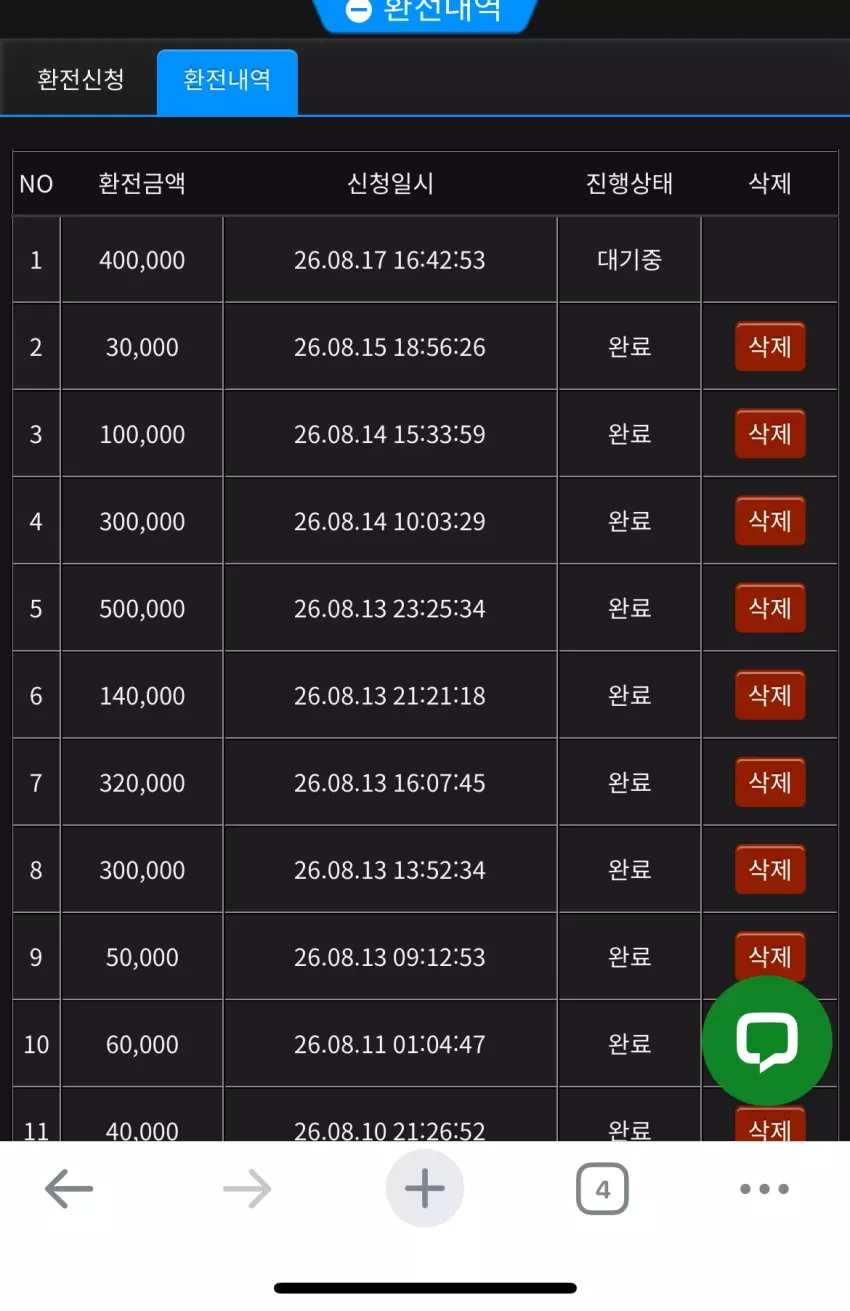Open a new tab with plus icon
850x1311 pixels.
click(x=425, y=1189)
